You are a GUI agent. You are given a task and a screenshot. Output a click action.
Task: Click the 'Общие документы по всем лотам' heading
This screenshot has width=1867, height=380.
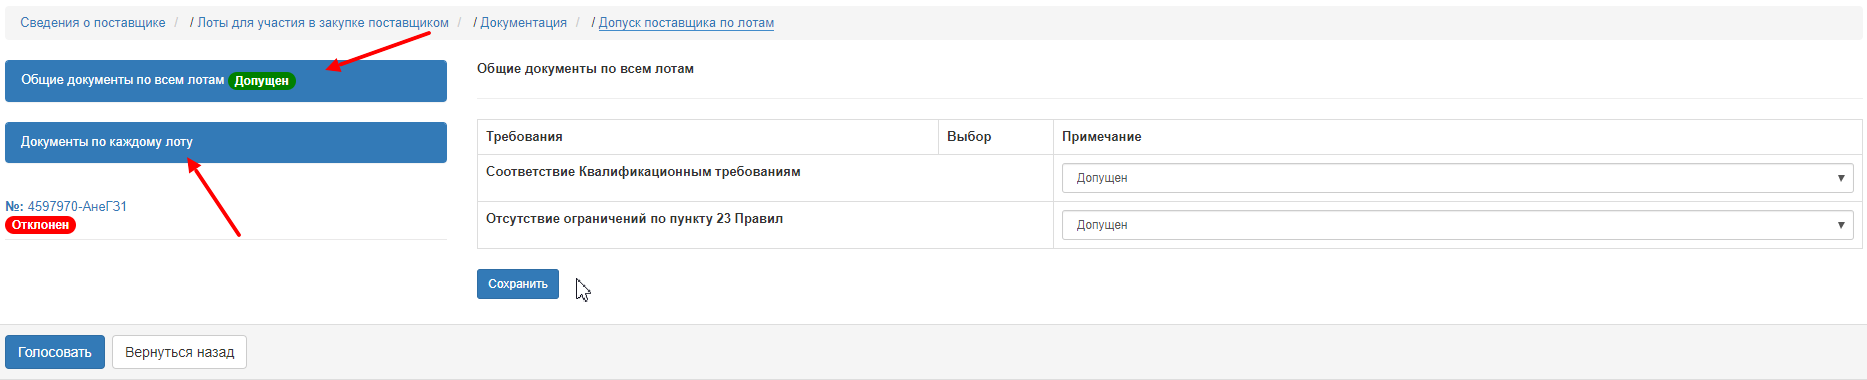pos(585,69)
